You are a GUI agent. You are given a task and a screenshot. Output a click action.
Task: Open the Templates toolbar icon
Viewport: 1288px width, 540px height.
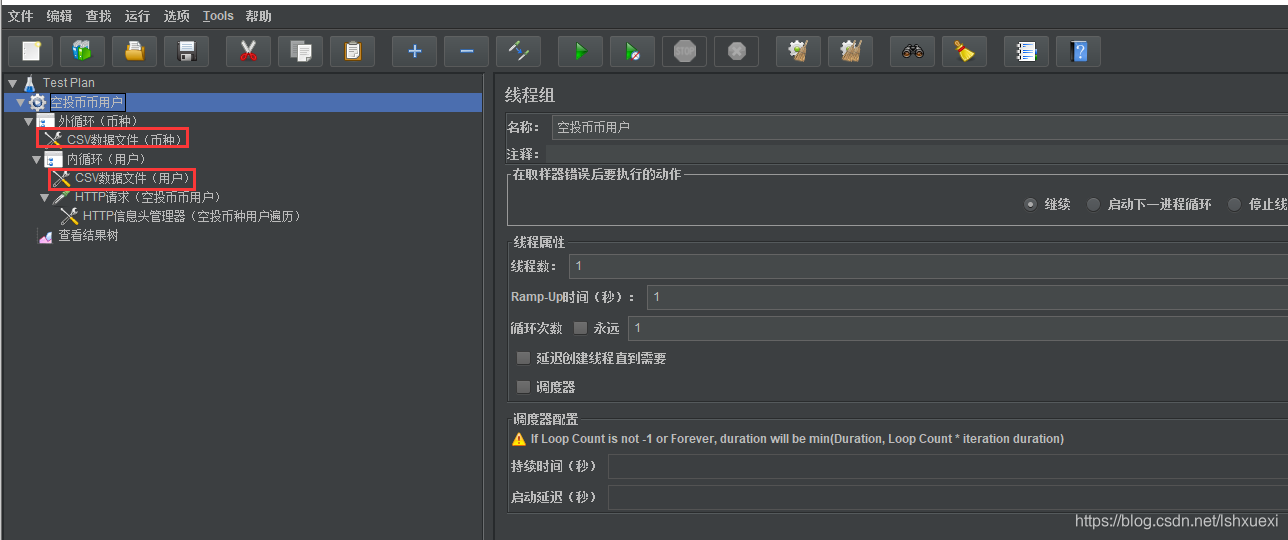82,51
